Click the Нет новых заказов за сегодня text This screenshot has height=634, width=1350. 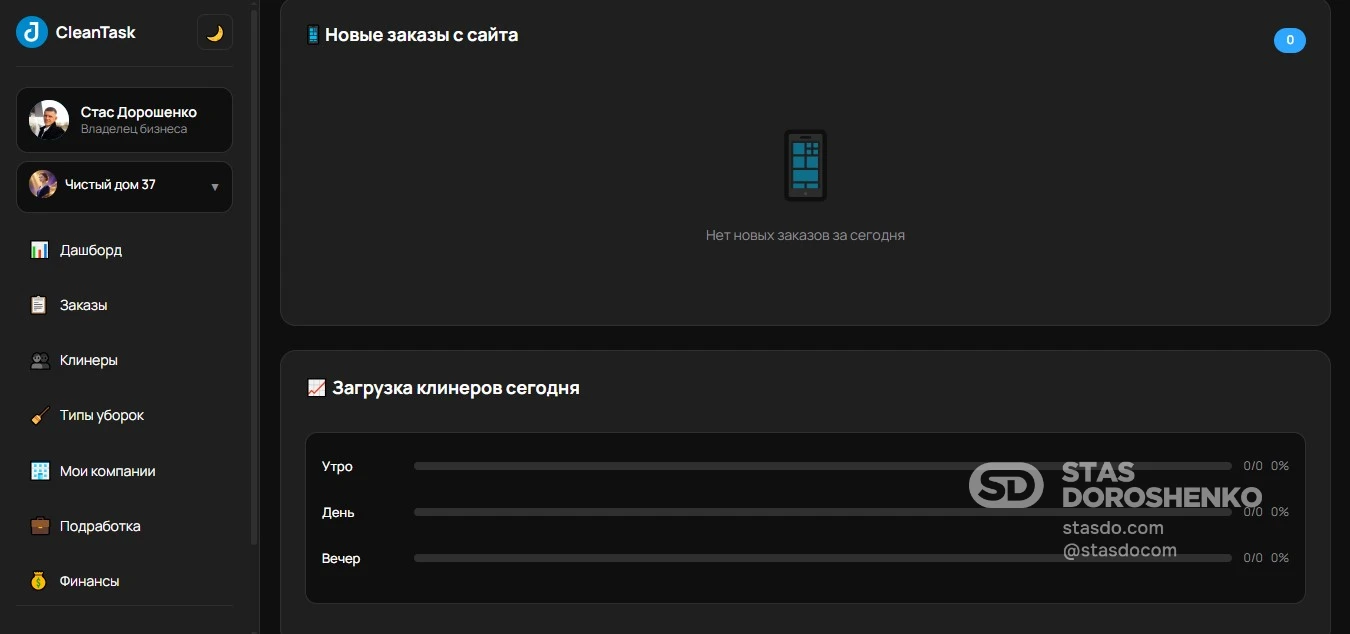pyautogui.click(x=805, y=235)
